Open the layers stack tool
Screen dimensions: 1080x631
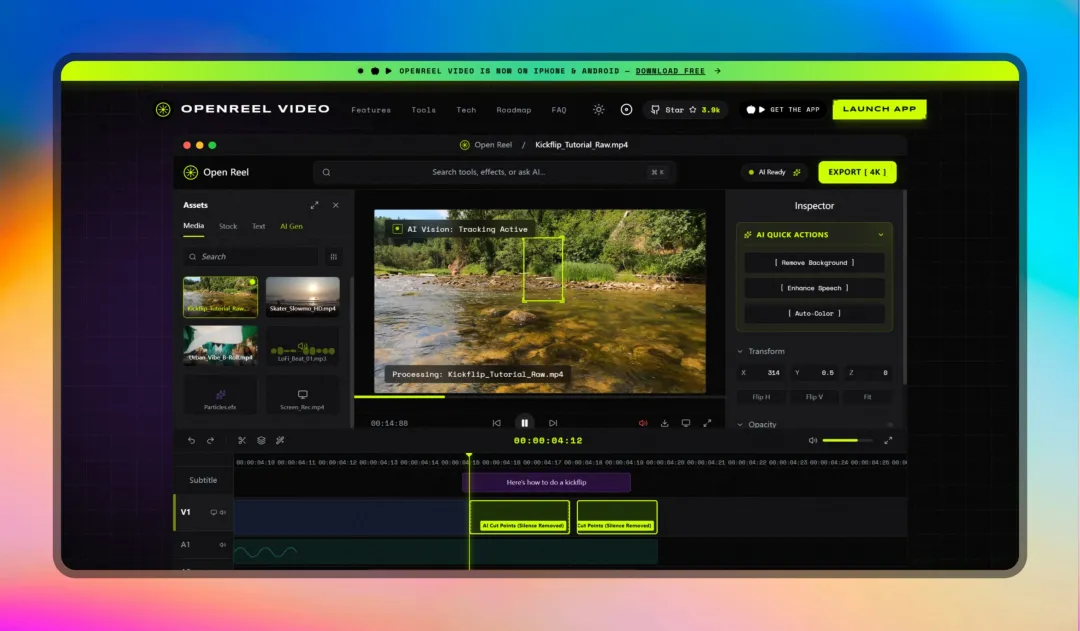261,440
